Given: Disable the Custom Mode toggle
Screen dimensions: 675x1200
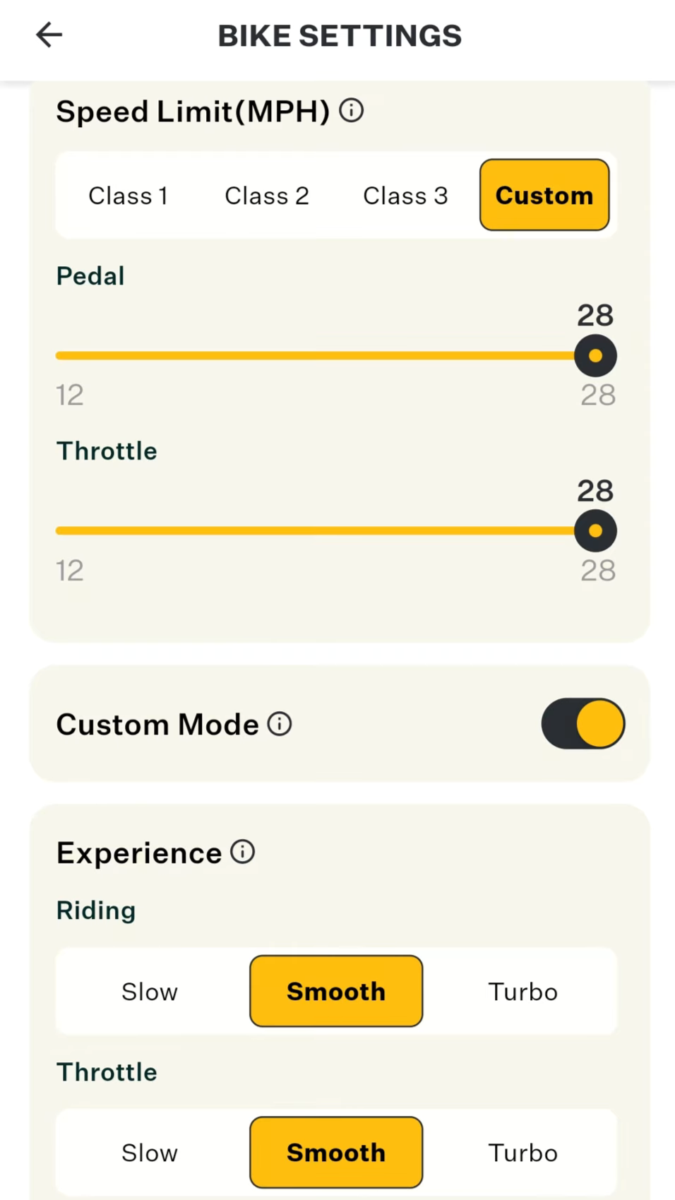Looking at the screenshot, I should [x=583, y=724].
